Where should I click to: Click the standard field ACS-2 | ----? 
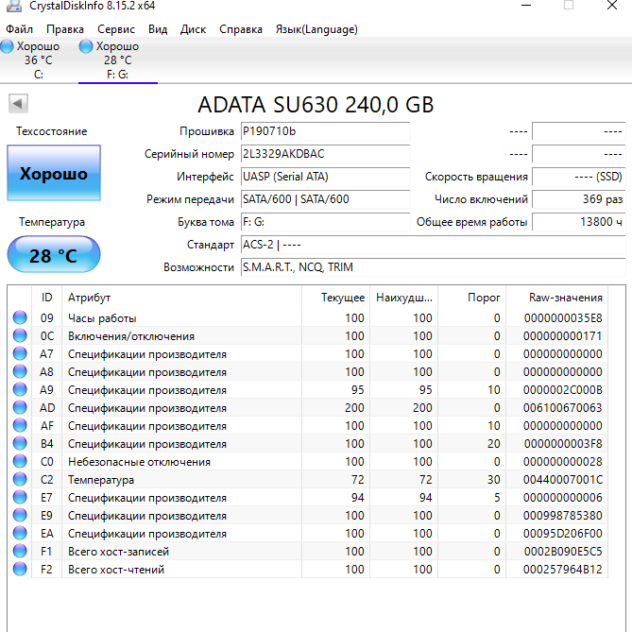pyautogui.click(x=433, y=245)
